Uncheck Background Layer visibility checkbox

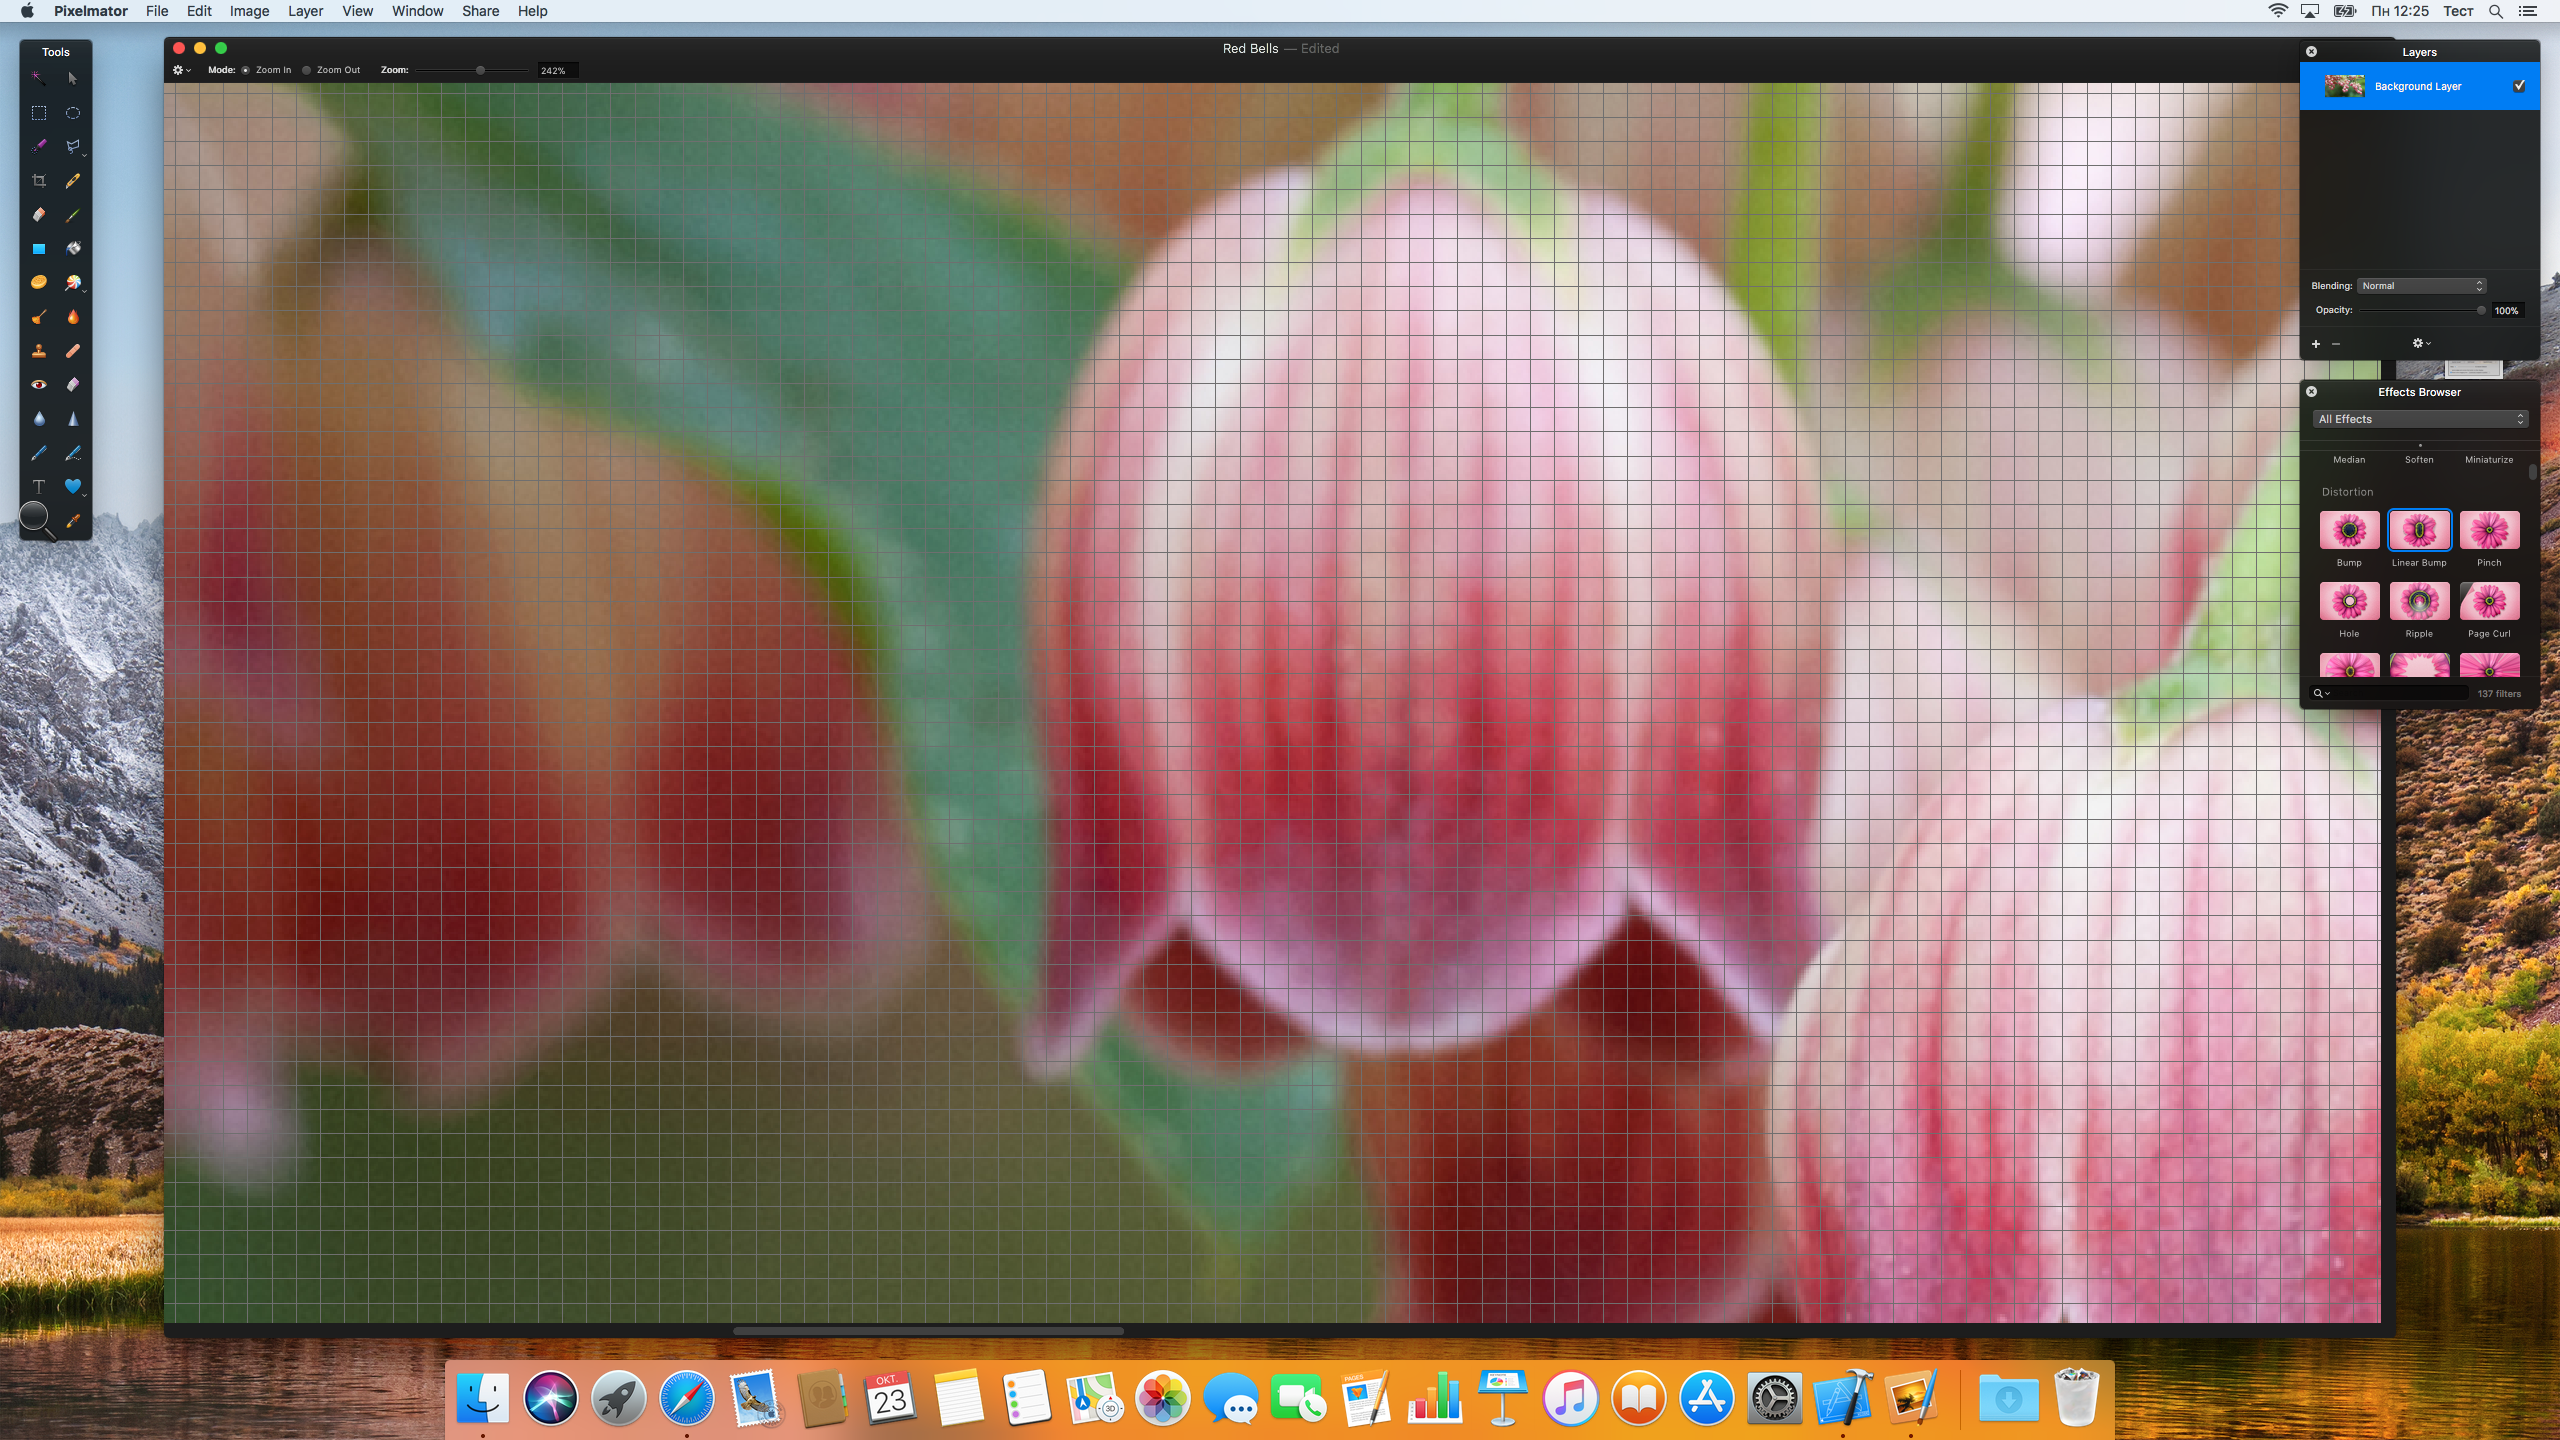click(x=2519, y=86)
